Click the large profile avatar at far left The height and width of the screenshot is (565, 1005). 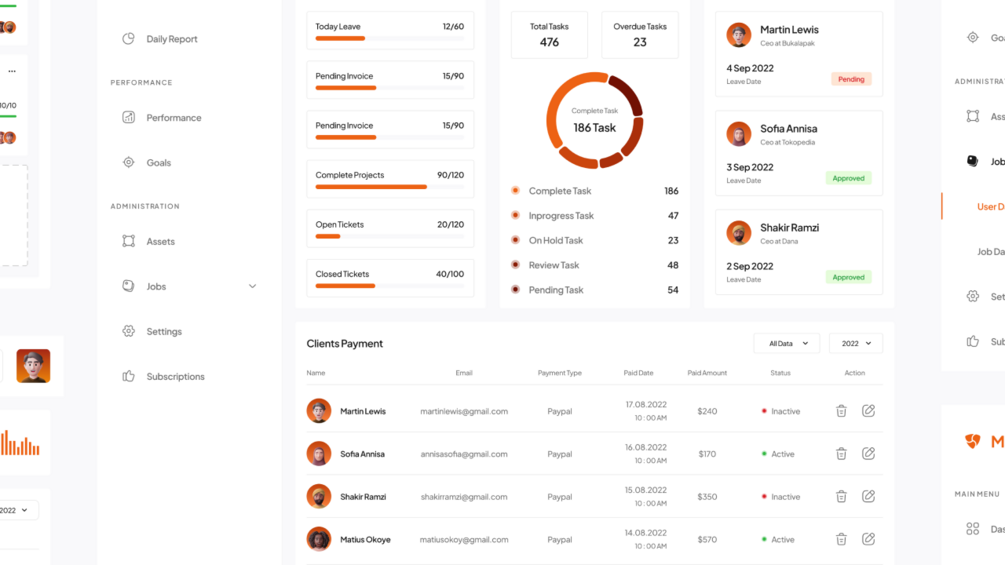33,366
